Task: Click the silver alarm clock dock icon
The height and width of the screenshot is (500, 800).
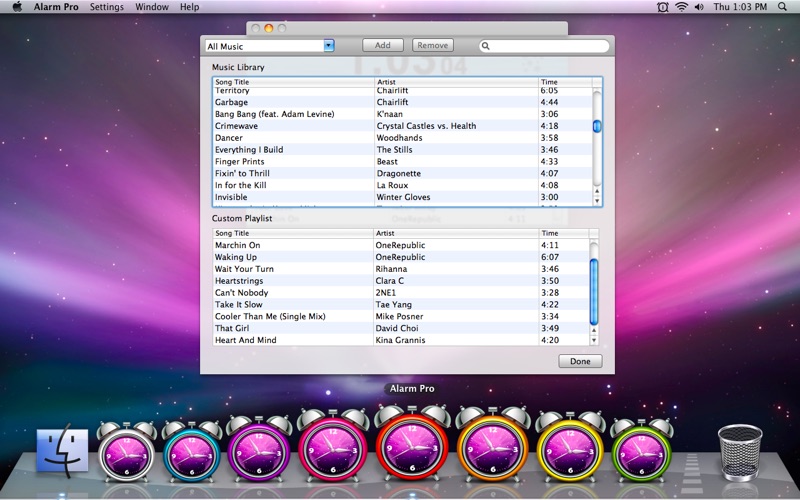Action: pyautogui.click(x=127, y=450)
